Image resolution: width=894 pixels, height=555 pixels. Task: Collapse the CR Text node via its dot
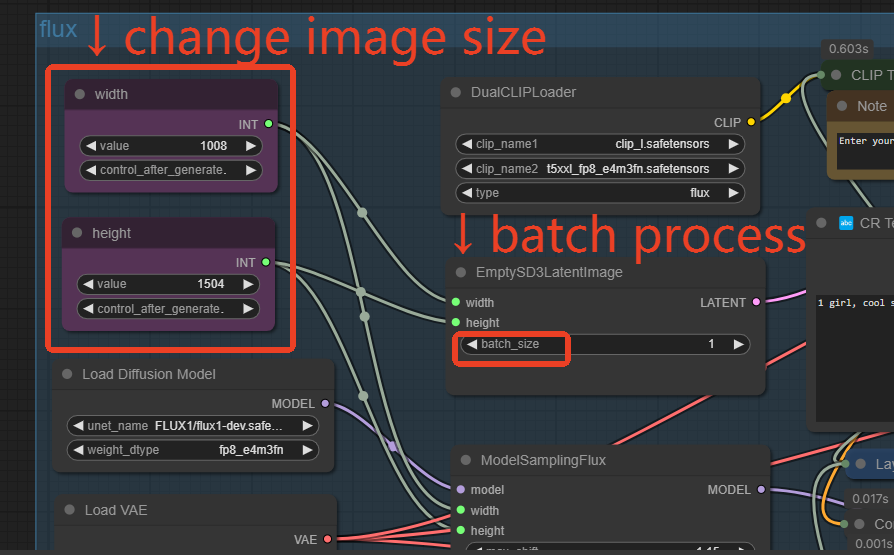point(821,223)
